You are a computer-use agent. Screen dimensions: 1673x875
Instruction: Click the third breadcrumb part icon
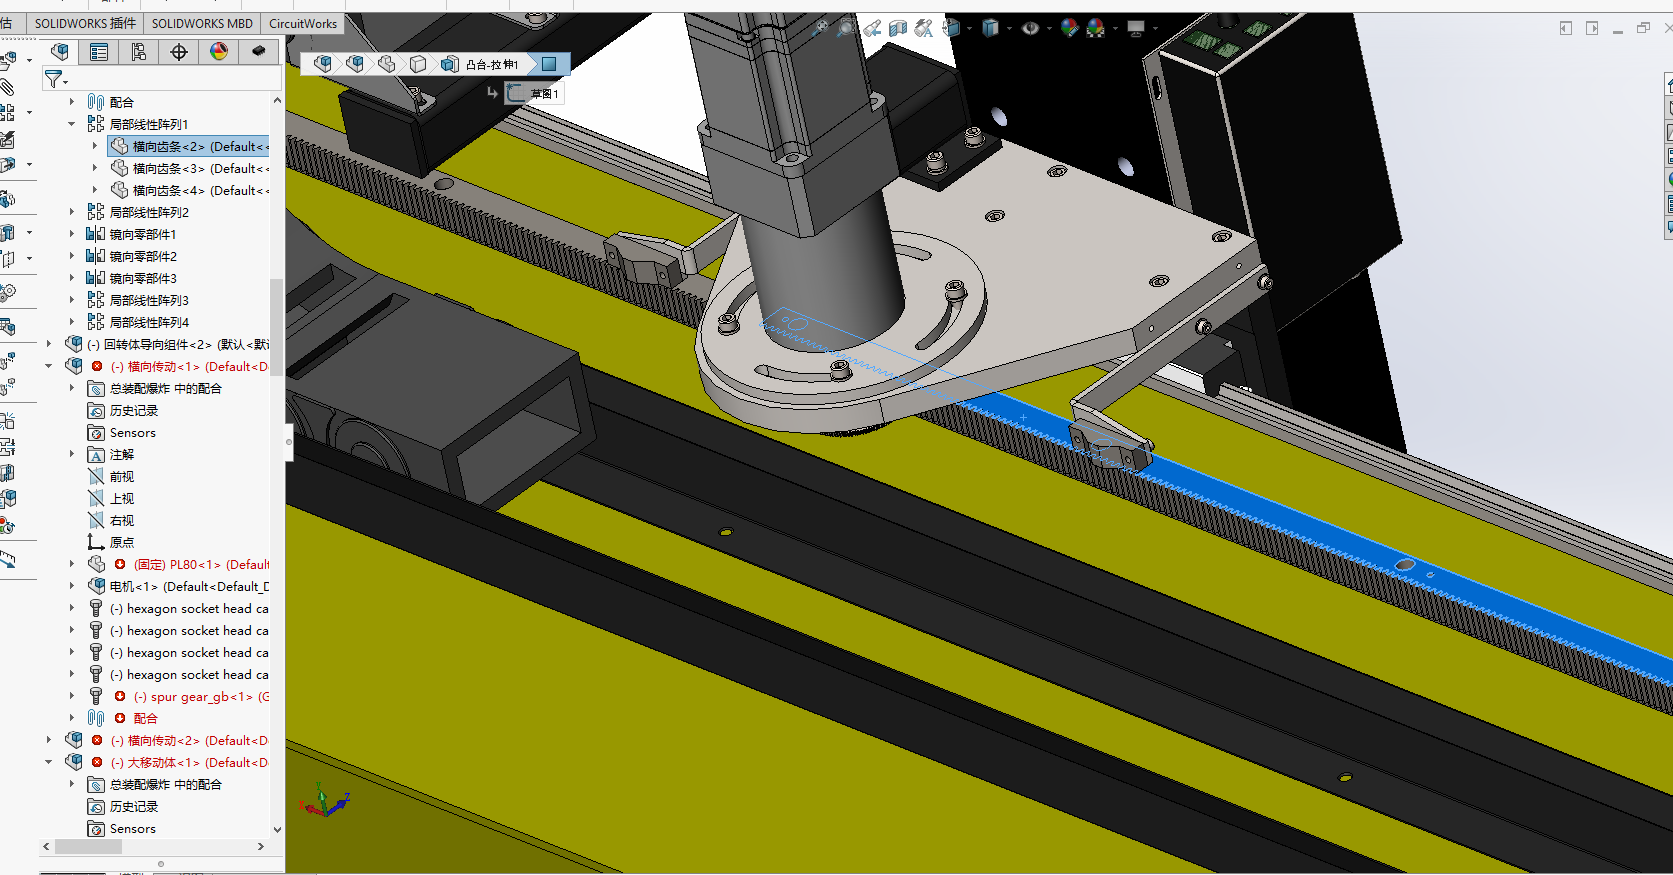[387, 64]
